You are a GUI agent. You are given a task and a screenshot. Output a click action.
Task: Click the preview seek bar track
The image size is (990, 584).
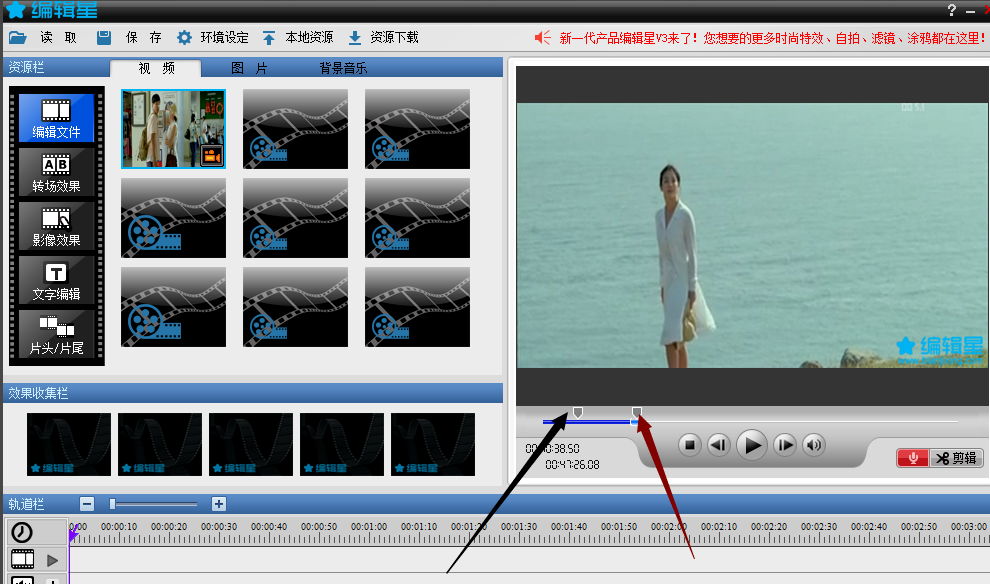pyautogui.click(x=750, y=421)
